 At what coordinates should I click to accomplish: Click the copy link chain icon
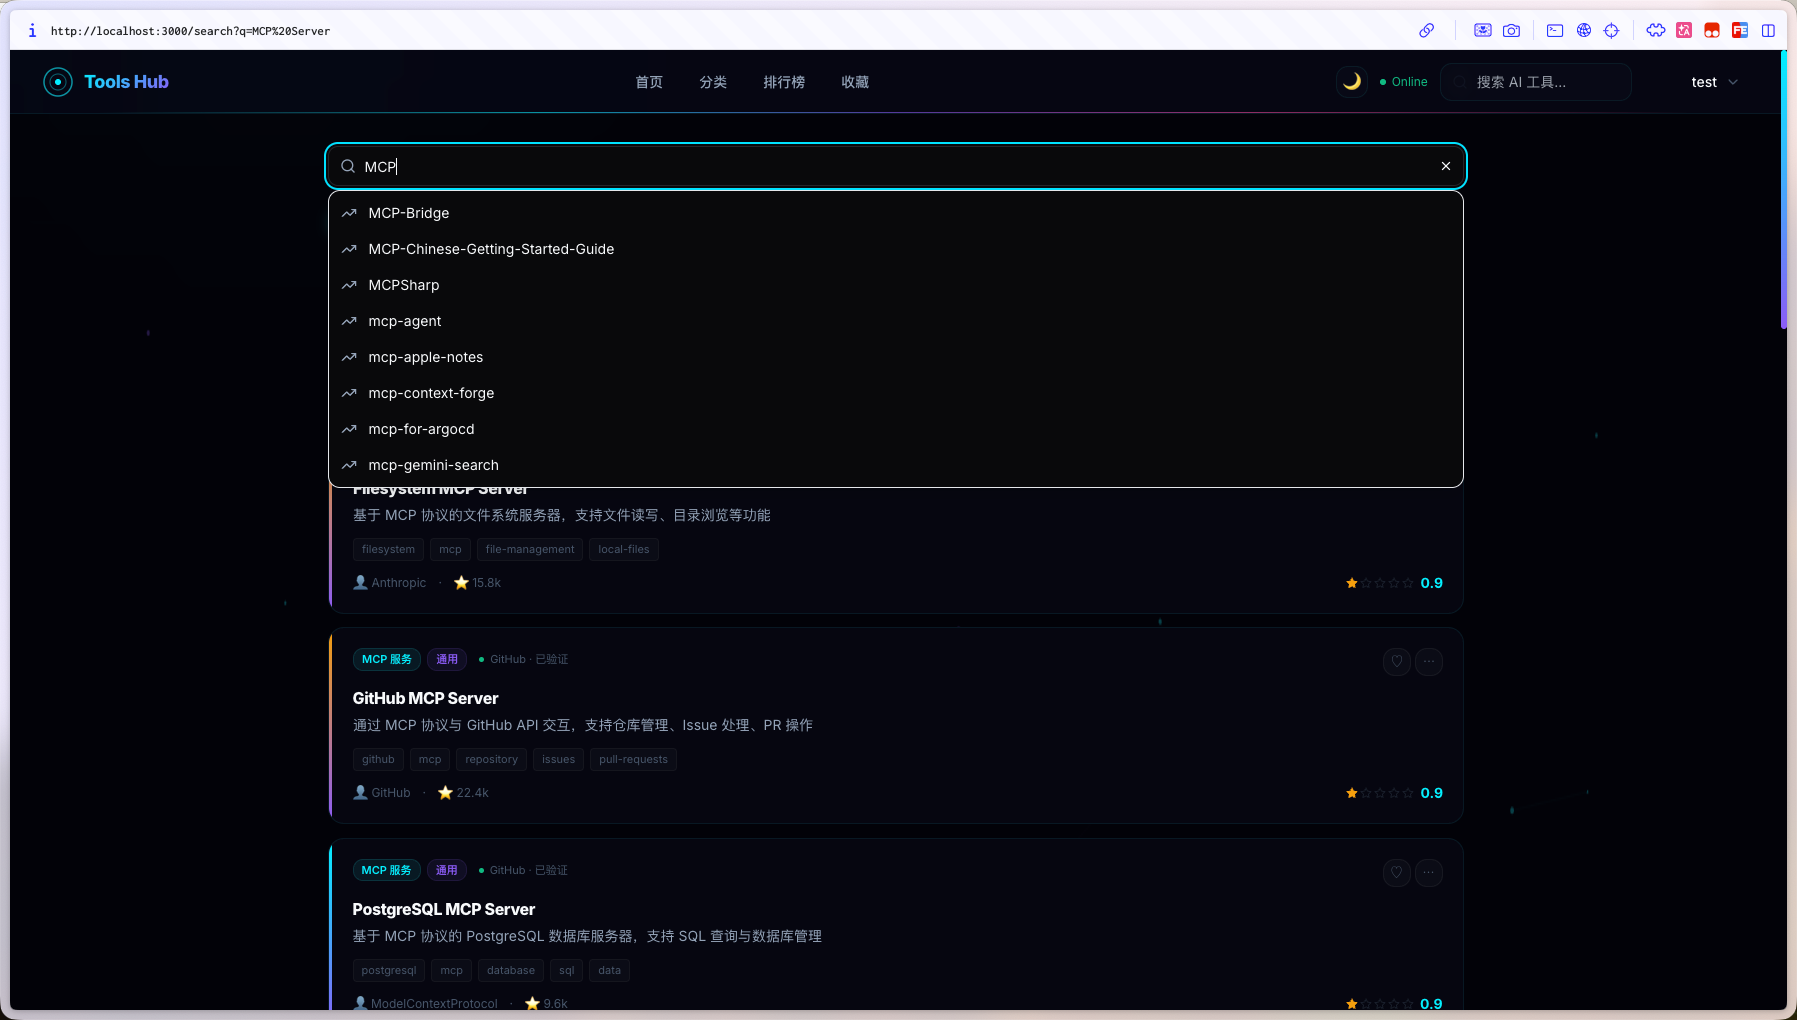[x=1427, y=31]
